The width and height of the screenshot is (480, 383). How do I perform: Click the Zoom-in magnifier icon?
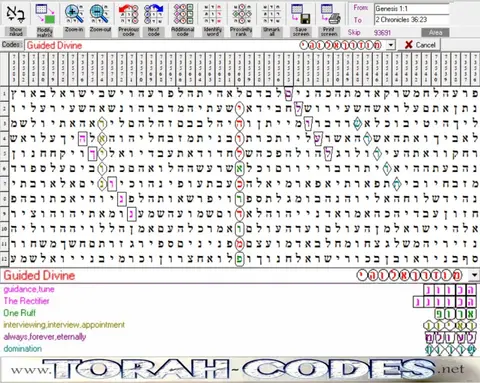pos(74,14)
